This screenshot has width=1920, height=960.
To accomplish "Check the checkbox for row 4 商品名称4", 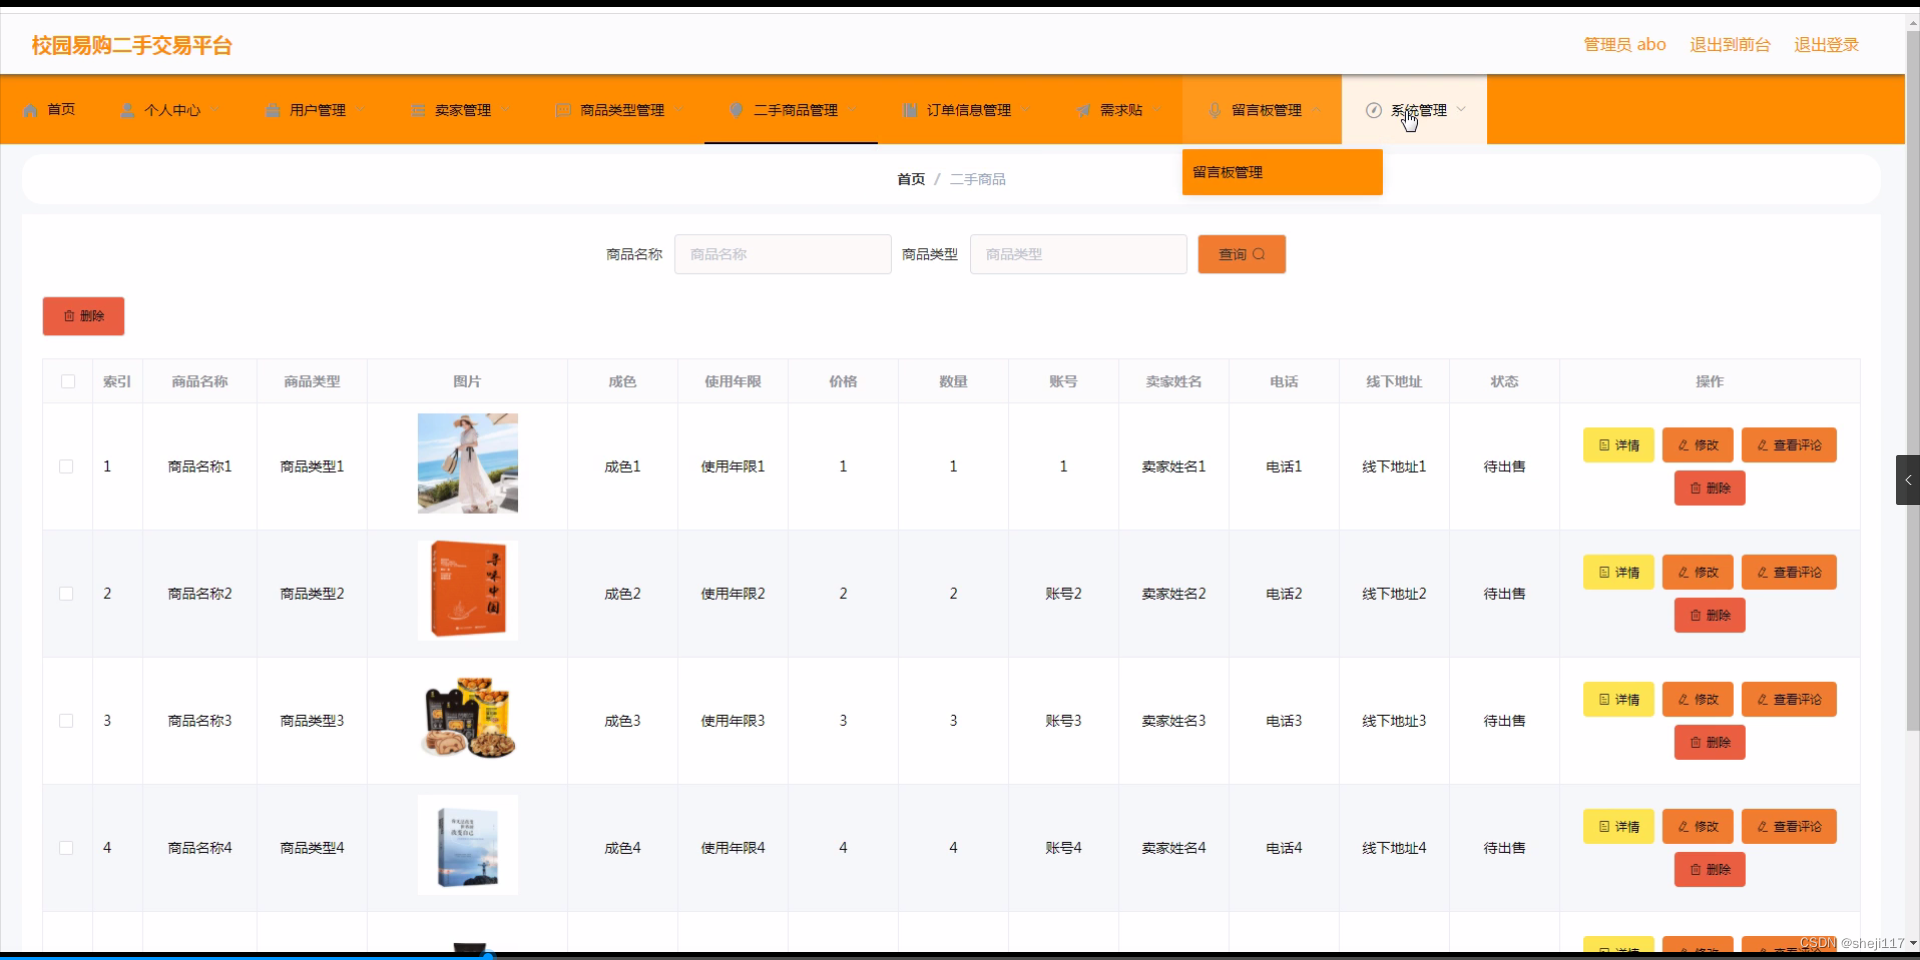I will [x=66, y=847].
